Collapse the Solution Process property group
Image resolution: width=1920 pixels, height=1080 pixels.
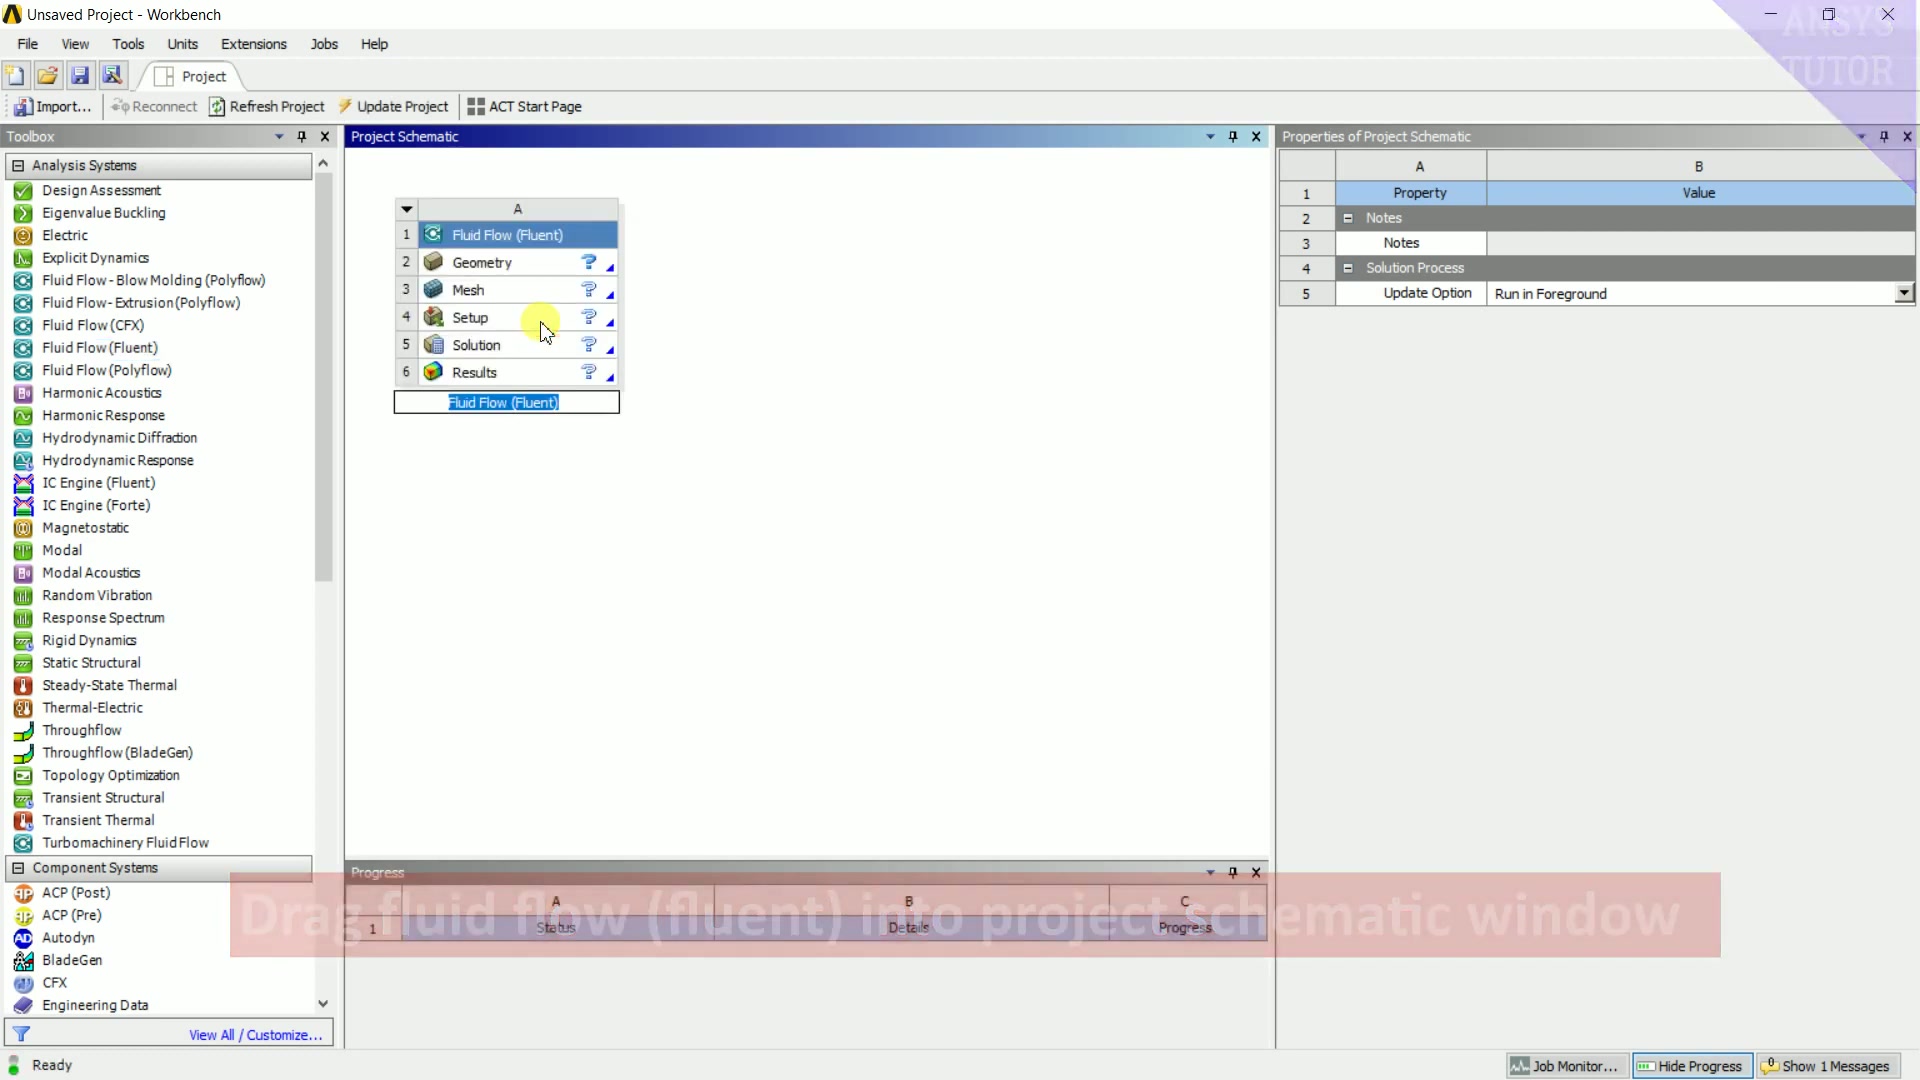1348,268
